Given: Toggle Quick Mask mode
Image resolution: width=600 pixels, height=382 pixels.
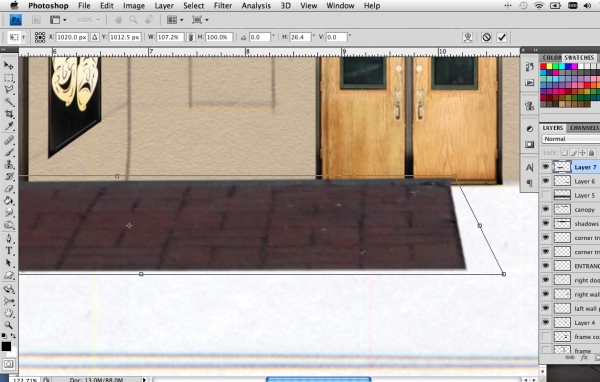Looking at the screenshot, I should click(x=8, y=364).
